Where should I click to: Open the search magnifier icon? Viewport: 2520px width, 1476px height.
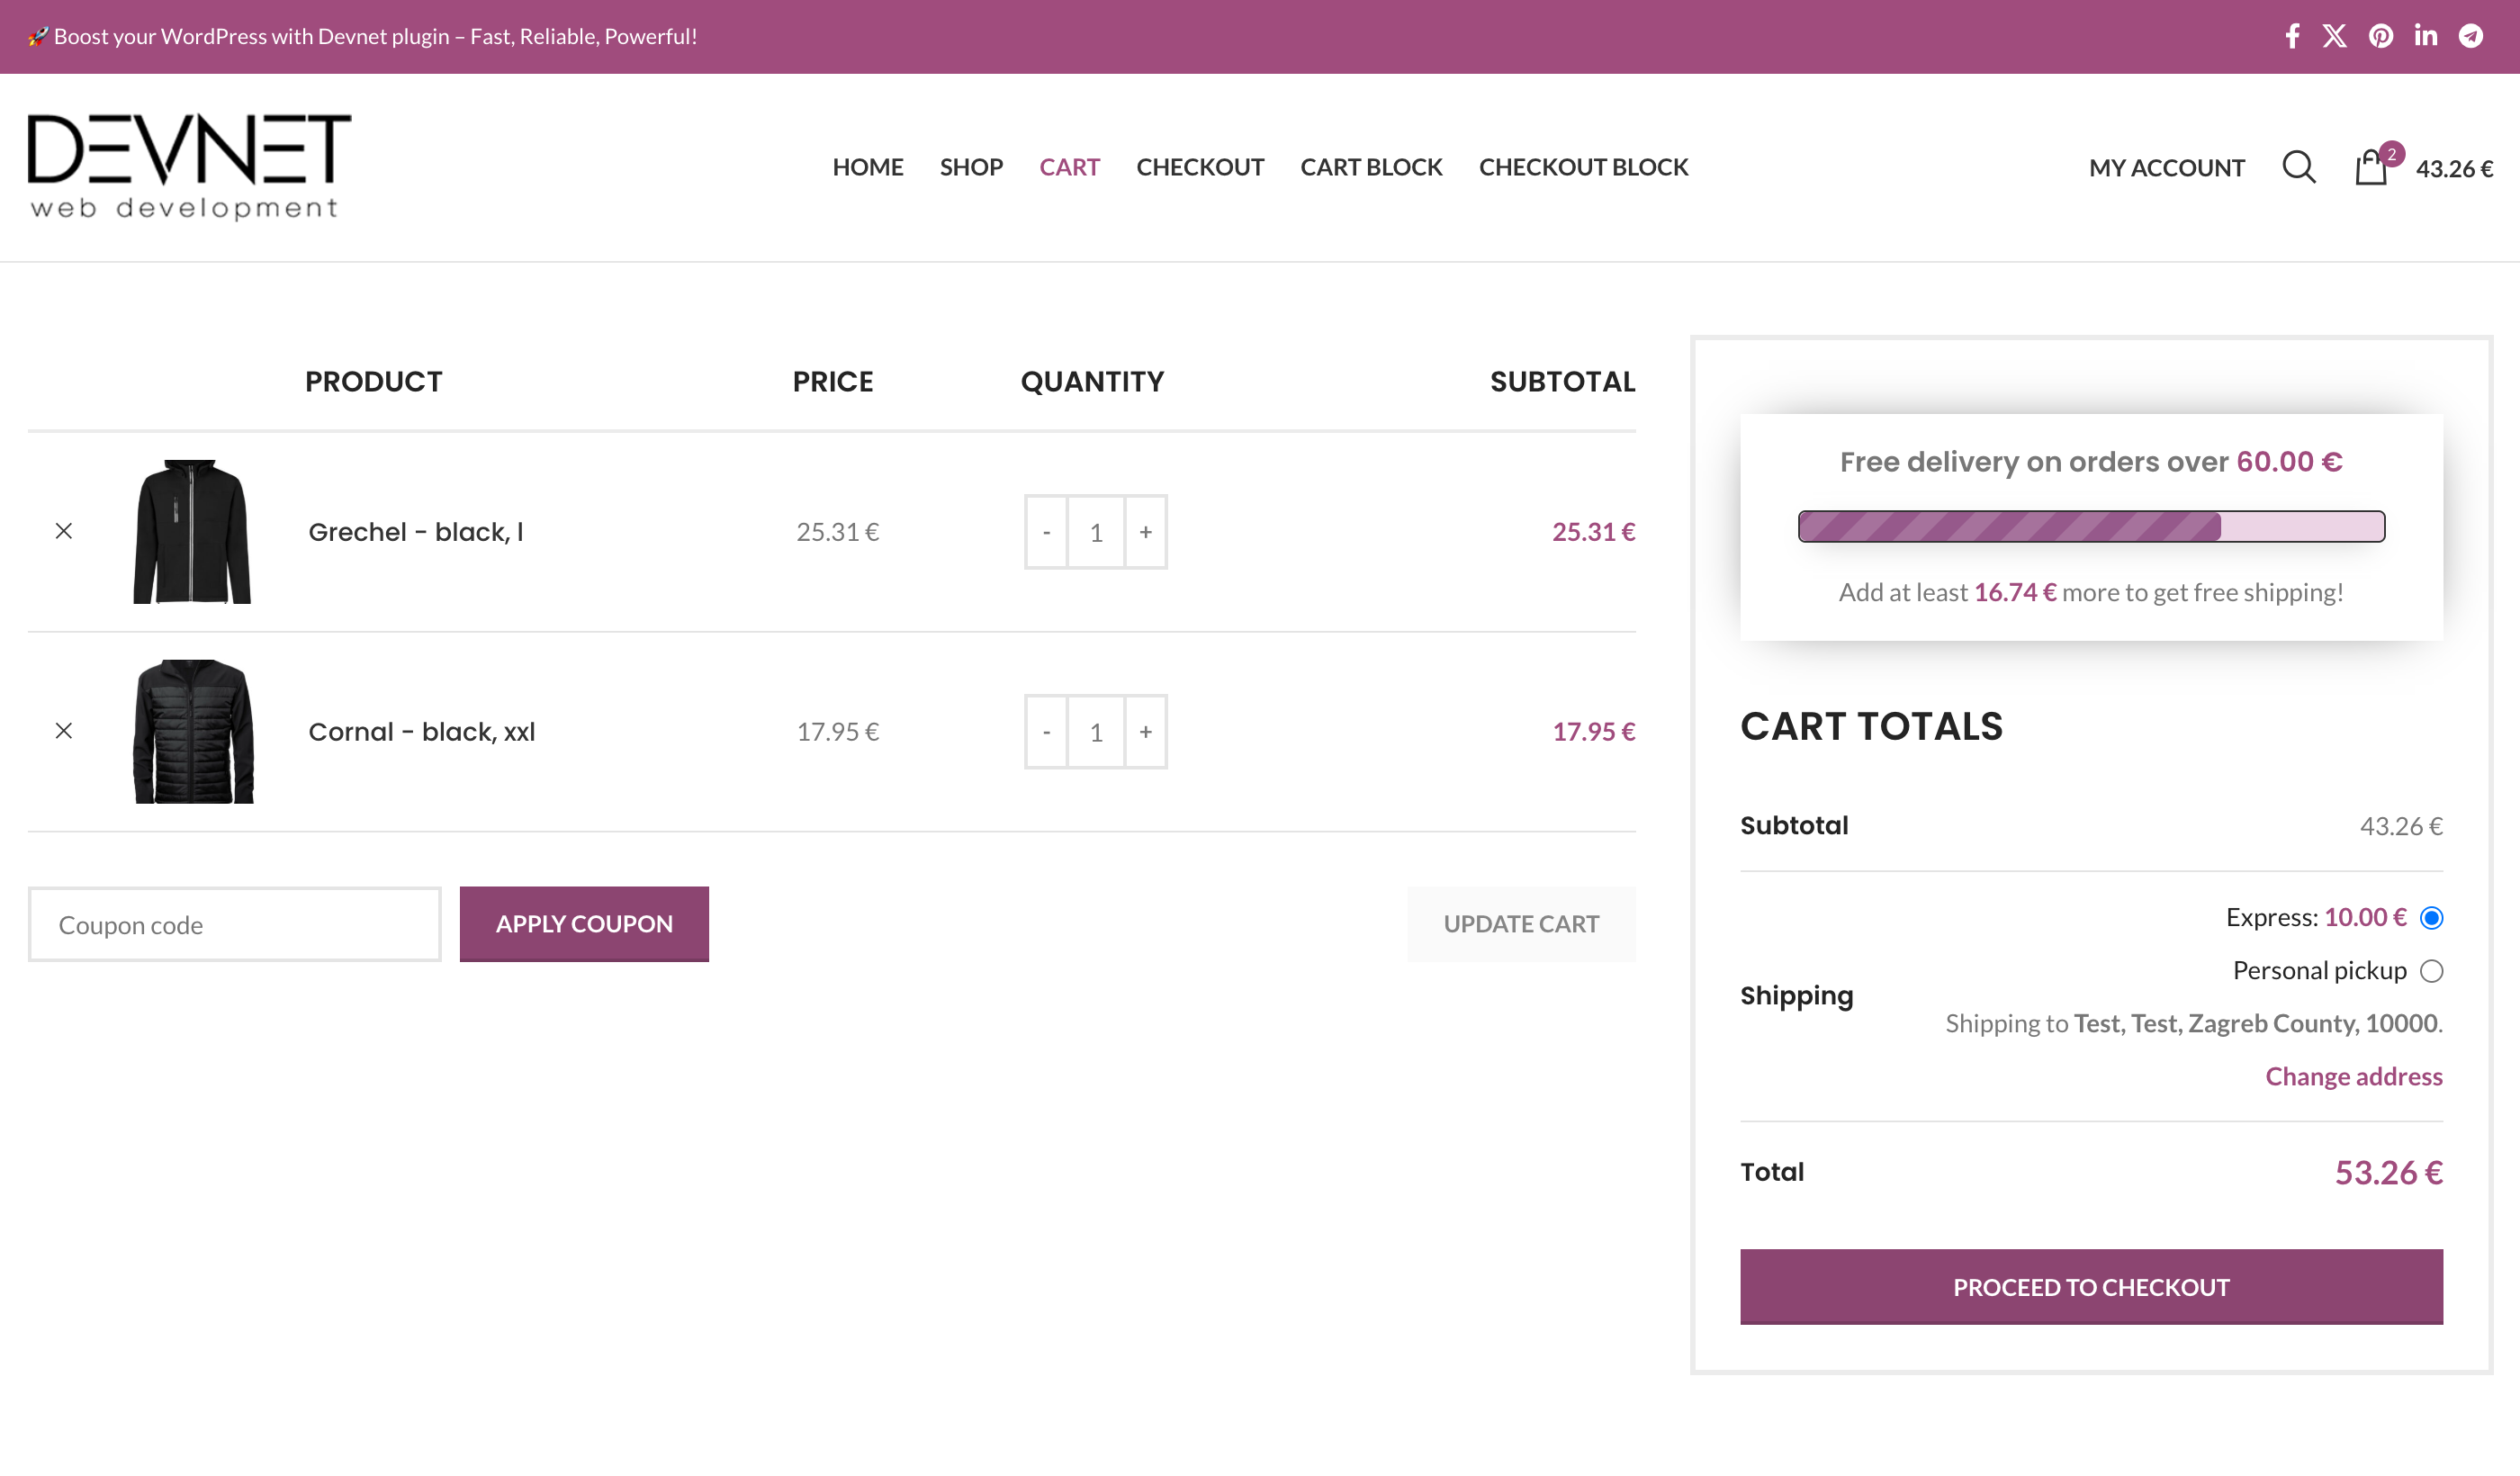coord(2298,167)
